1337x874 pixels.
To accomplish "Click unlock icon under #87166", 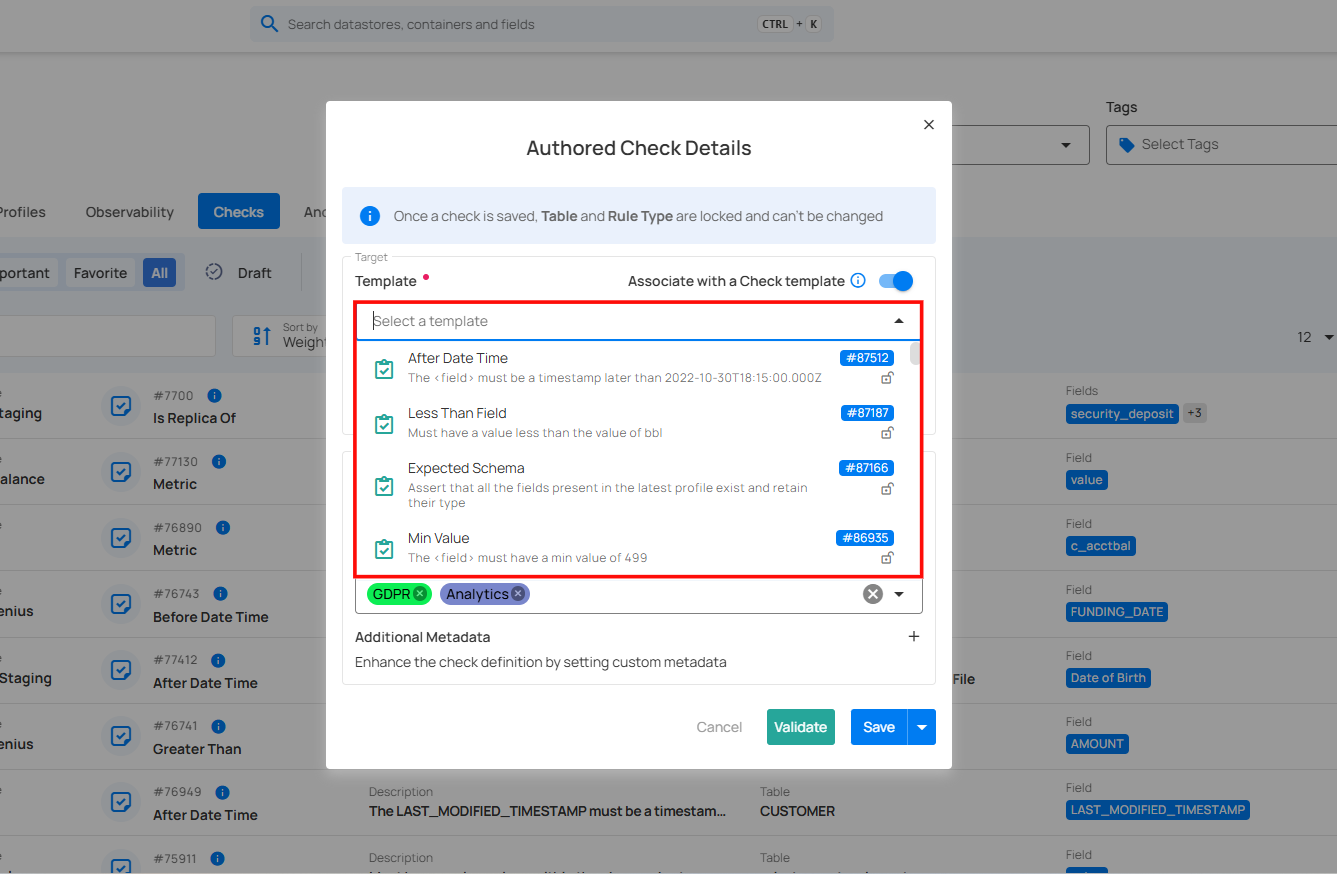I will coord(887,489).
